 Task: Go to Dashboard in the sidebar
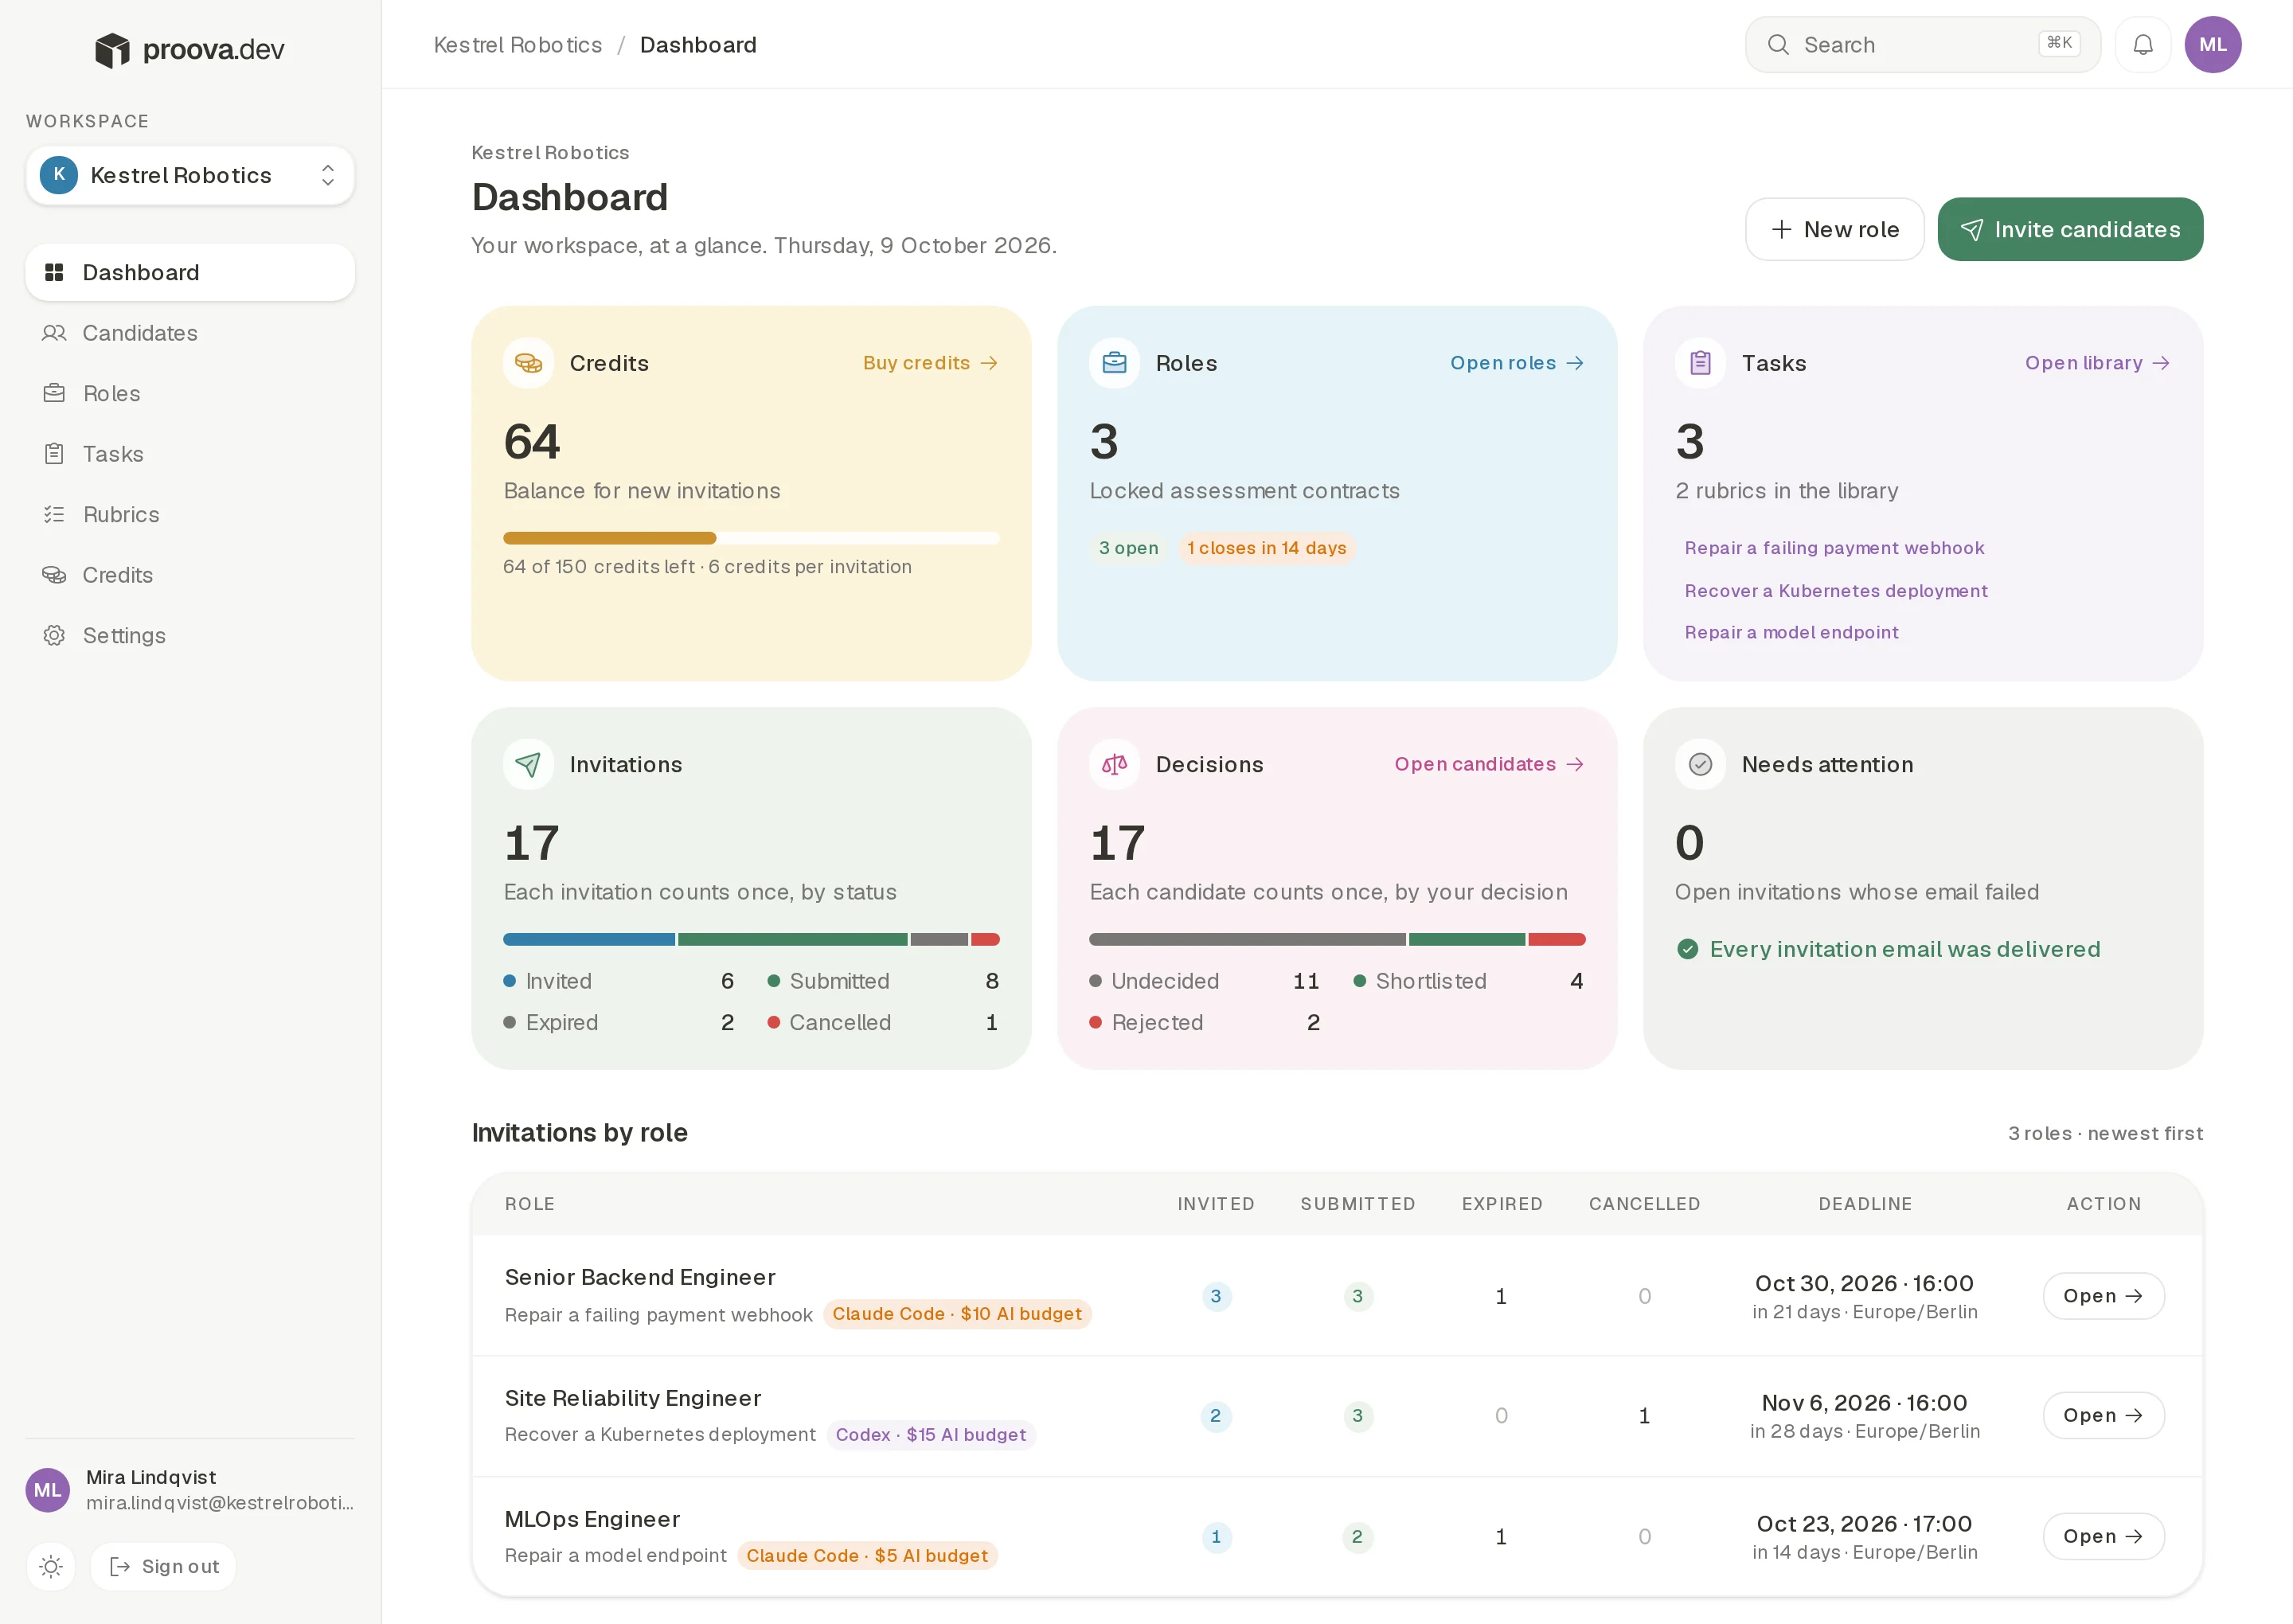[190, 272]
